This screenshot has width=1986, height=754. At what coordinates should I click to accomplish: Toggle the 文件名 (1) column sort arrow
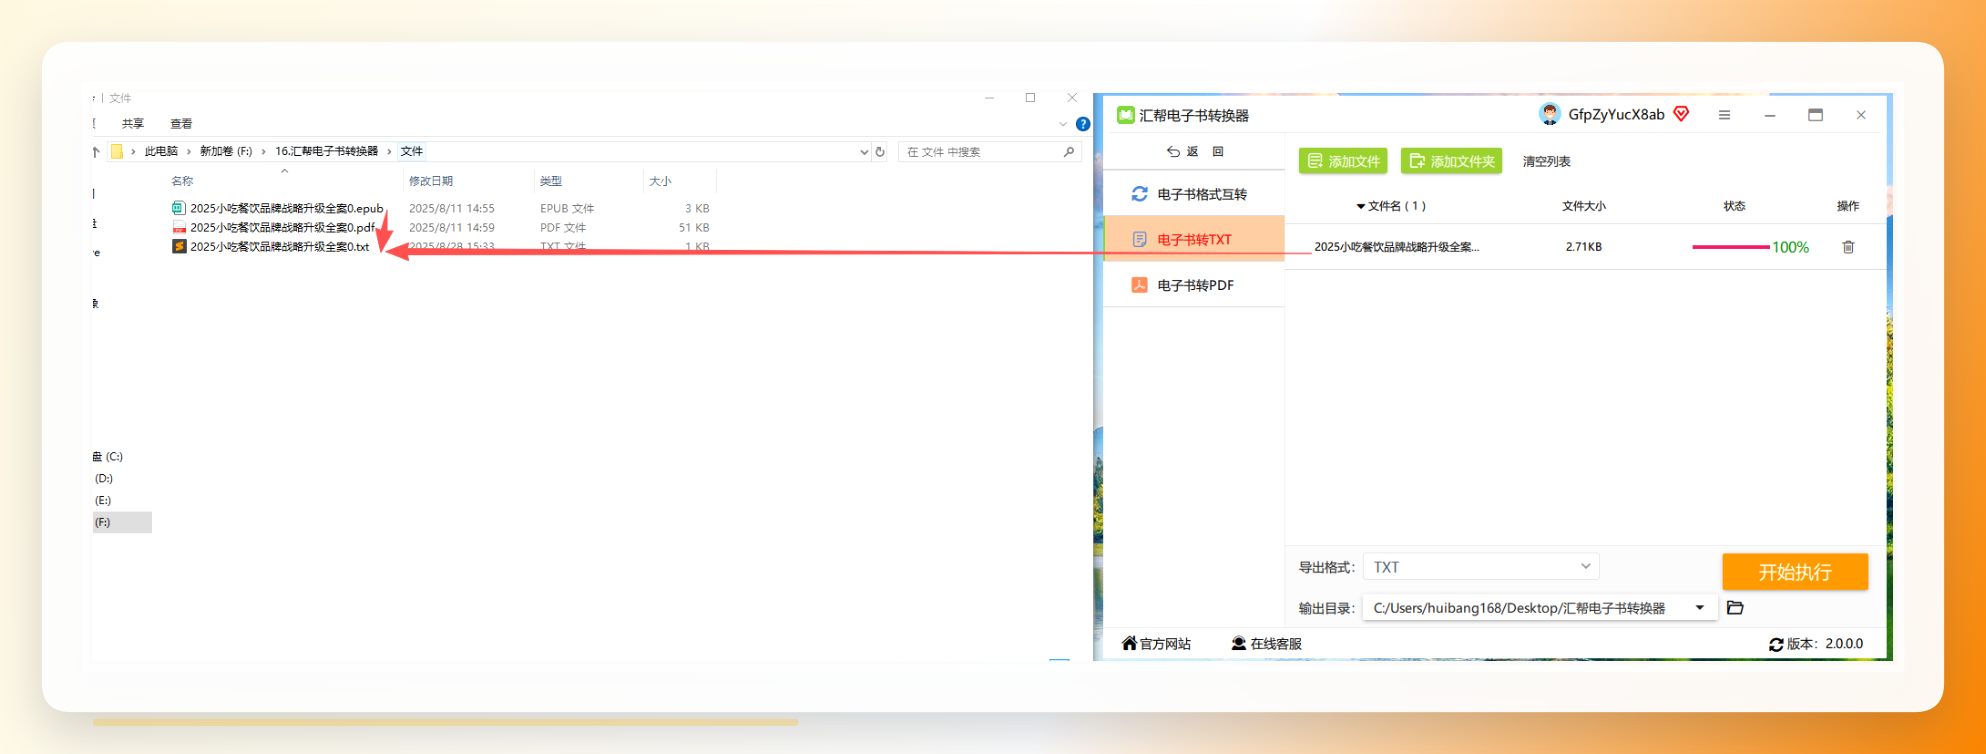pos(1361,207)
